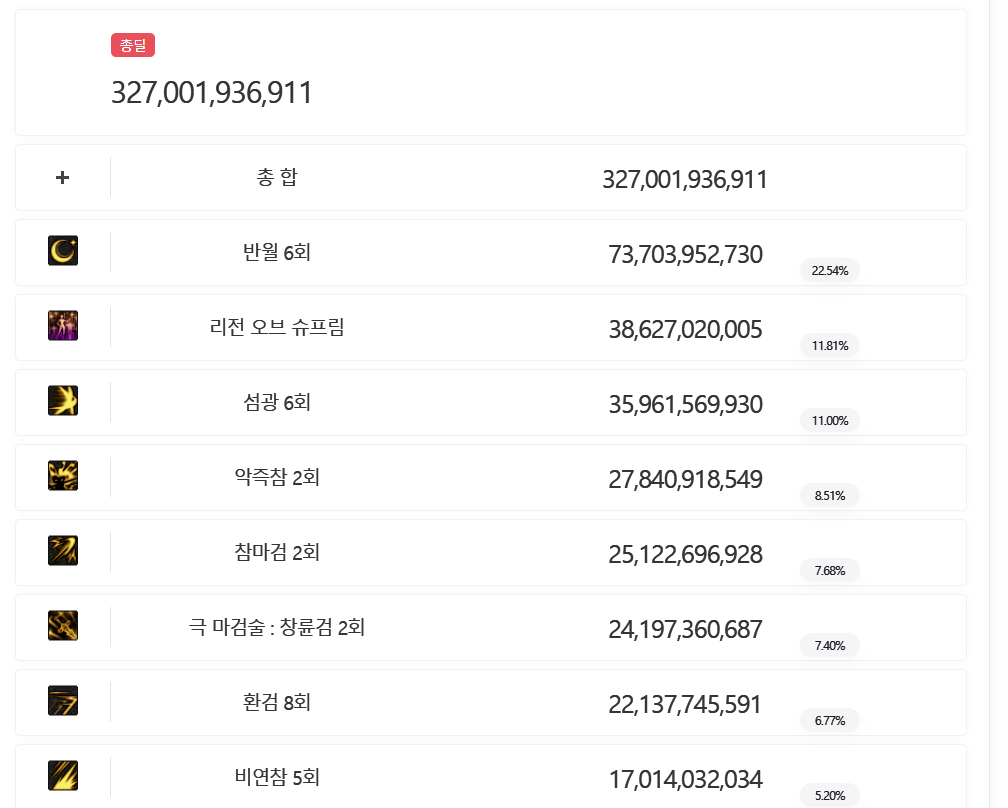Click the 극 마검술 창륜검 skill icon
1008x808 pixels.
tap(63, 626)
